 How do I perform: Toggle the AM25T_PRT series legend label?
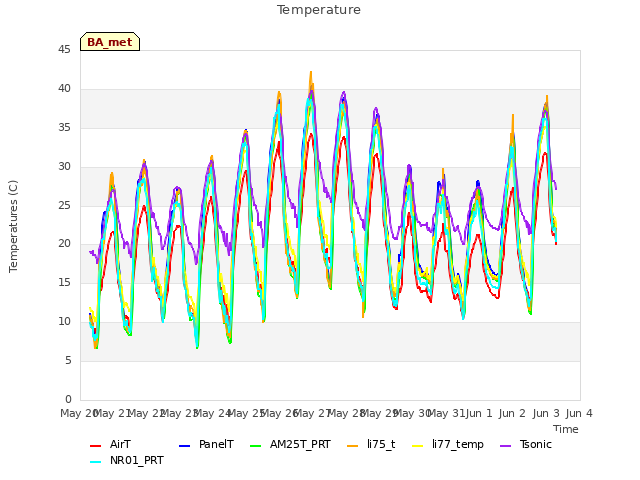(300, 444)
